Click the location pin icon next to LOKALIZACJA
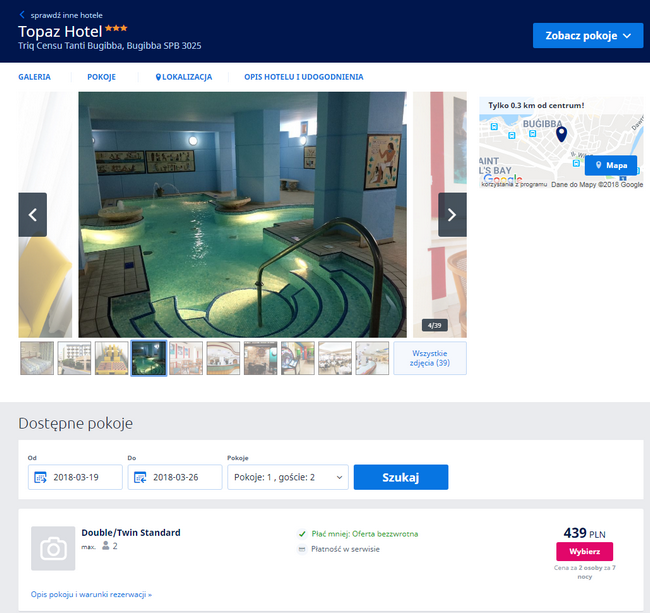This screenshot has height=613, width=650. (158, 77)
